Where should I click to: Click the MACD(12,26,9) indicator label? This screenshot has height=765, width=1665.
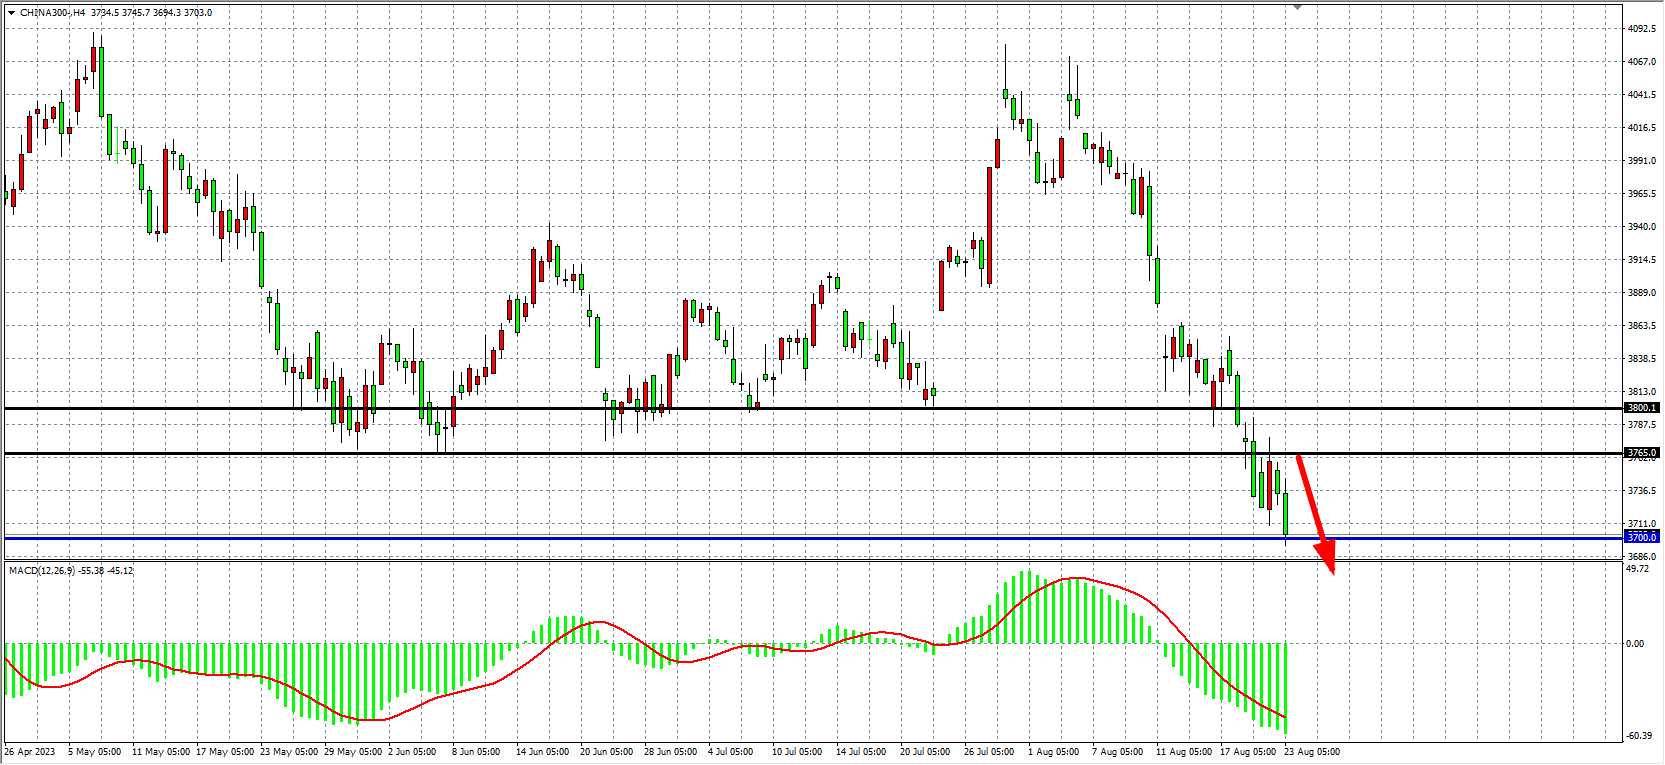coord(41,571)
